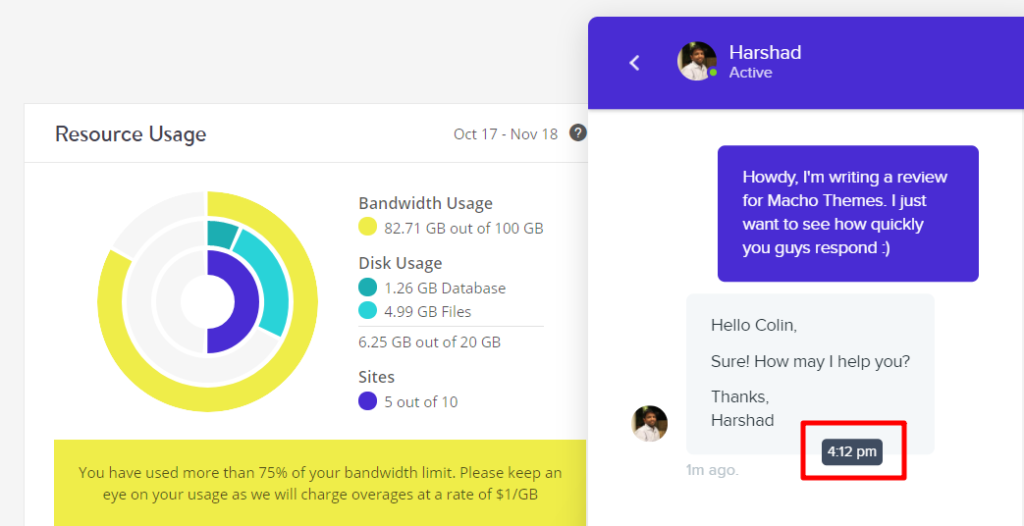Click the Harshad name in chat header
Image resolution: width=1024 pixels, height=526 pixels.
point(765,52)
